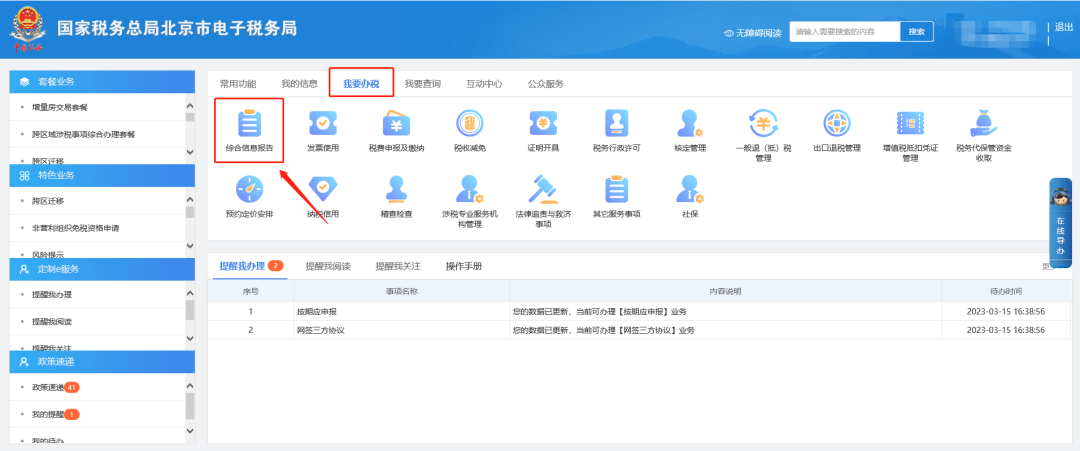The width and height of the screenshot is (1080, 451).
Task: Switch to 常用功能 tab
Action: click(x=238, y=84)
